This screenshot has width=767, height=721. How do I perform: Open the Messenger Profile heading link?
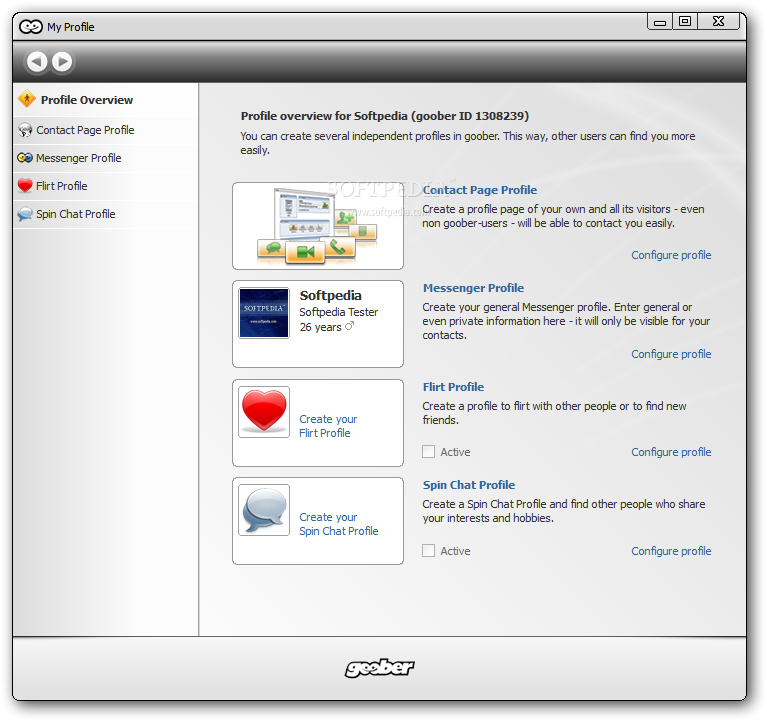pyautogui.click(x=473, y=288)
